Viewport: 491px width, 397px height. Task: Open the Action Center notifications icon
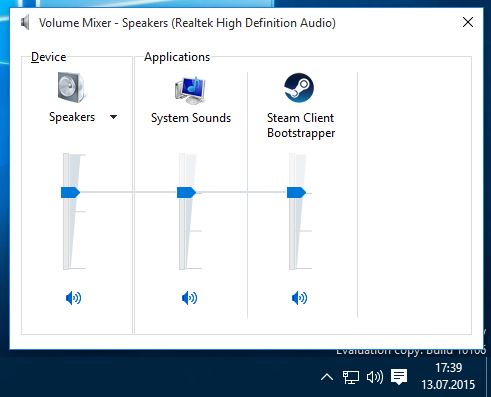[x=399, y=377]
